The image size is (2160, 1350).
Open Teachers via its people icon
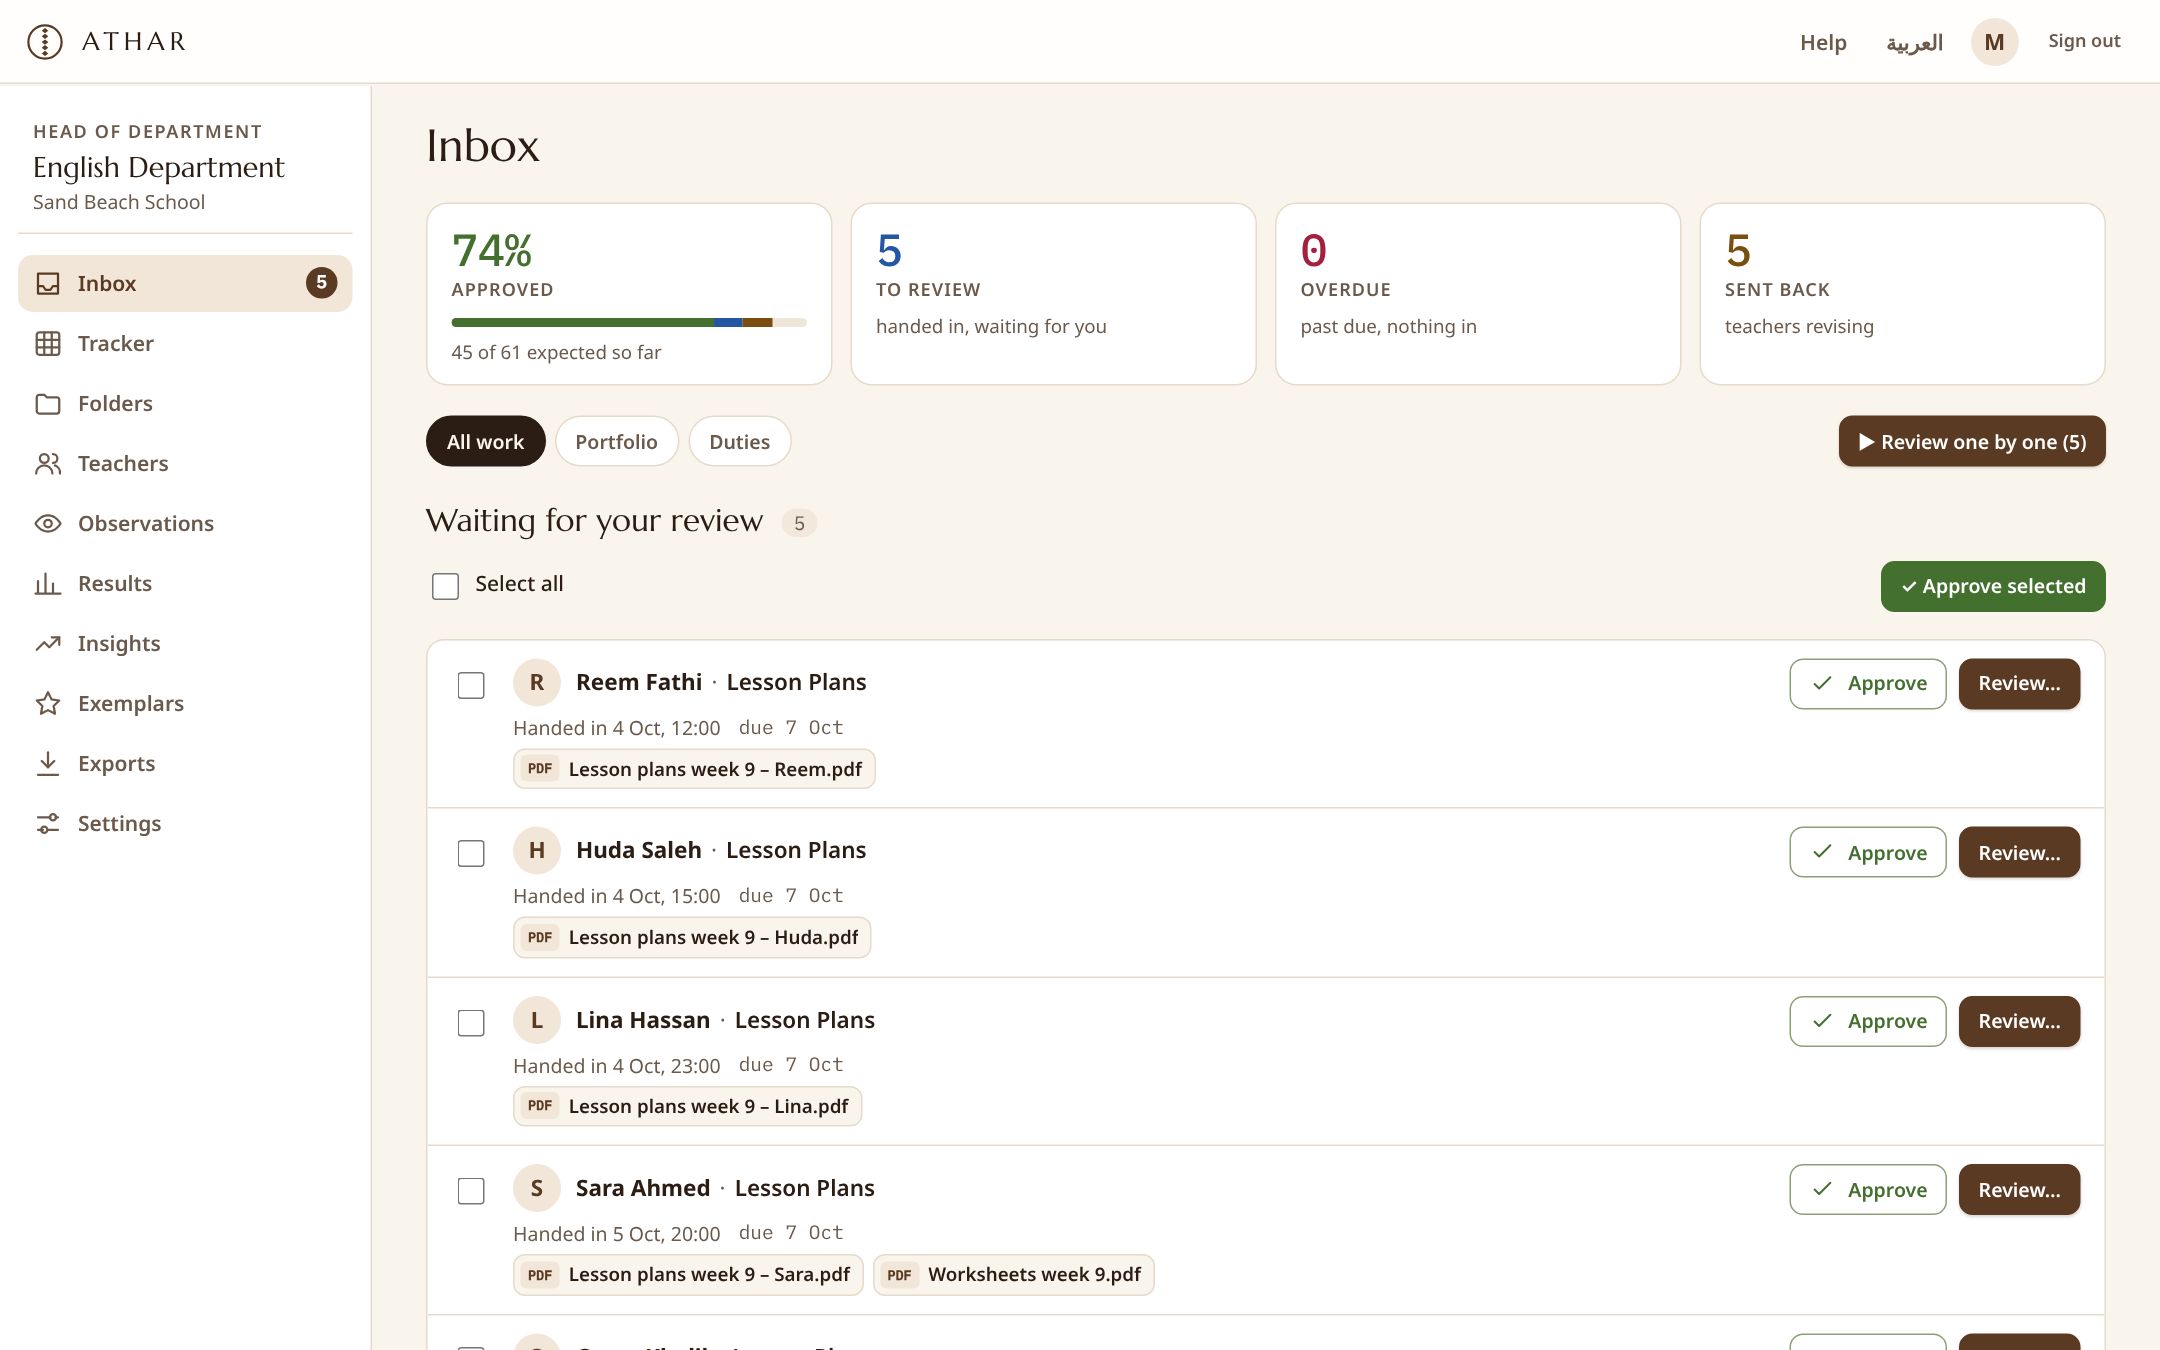pos(48,463)
